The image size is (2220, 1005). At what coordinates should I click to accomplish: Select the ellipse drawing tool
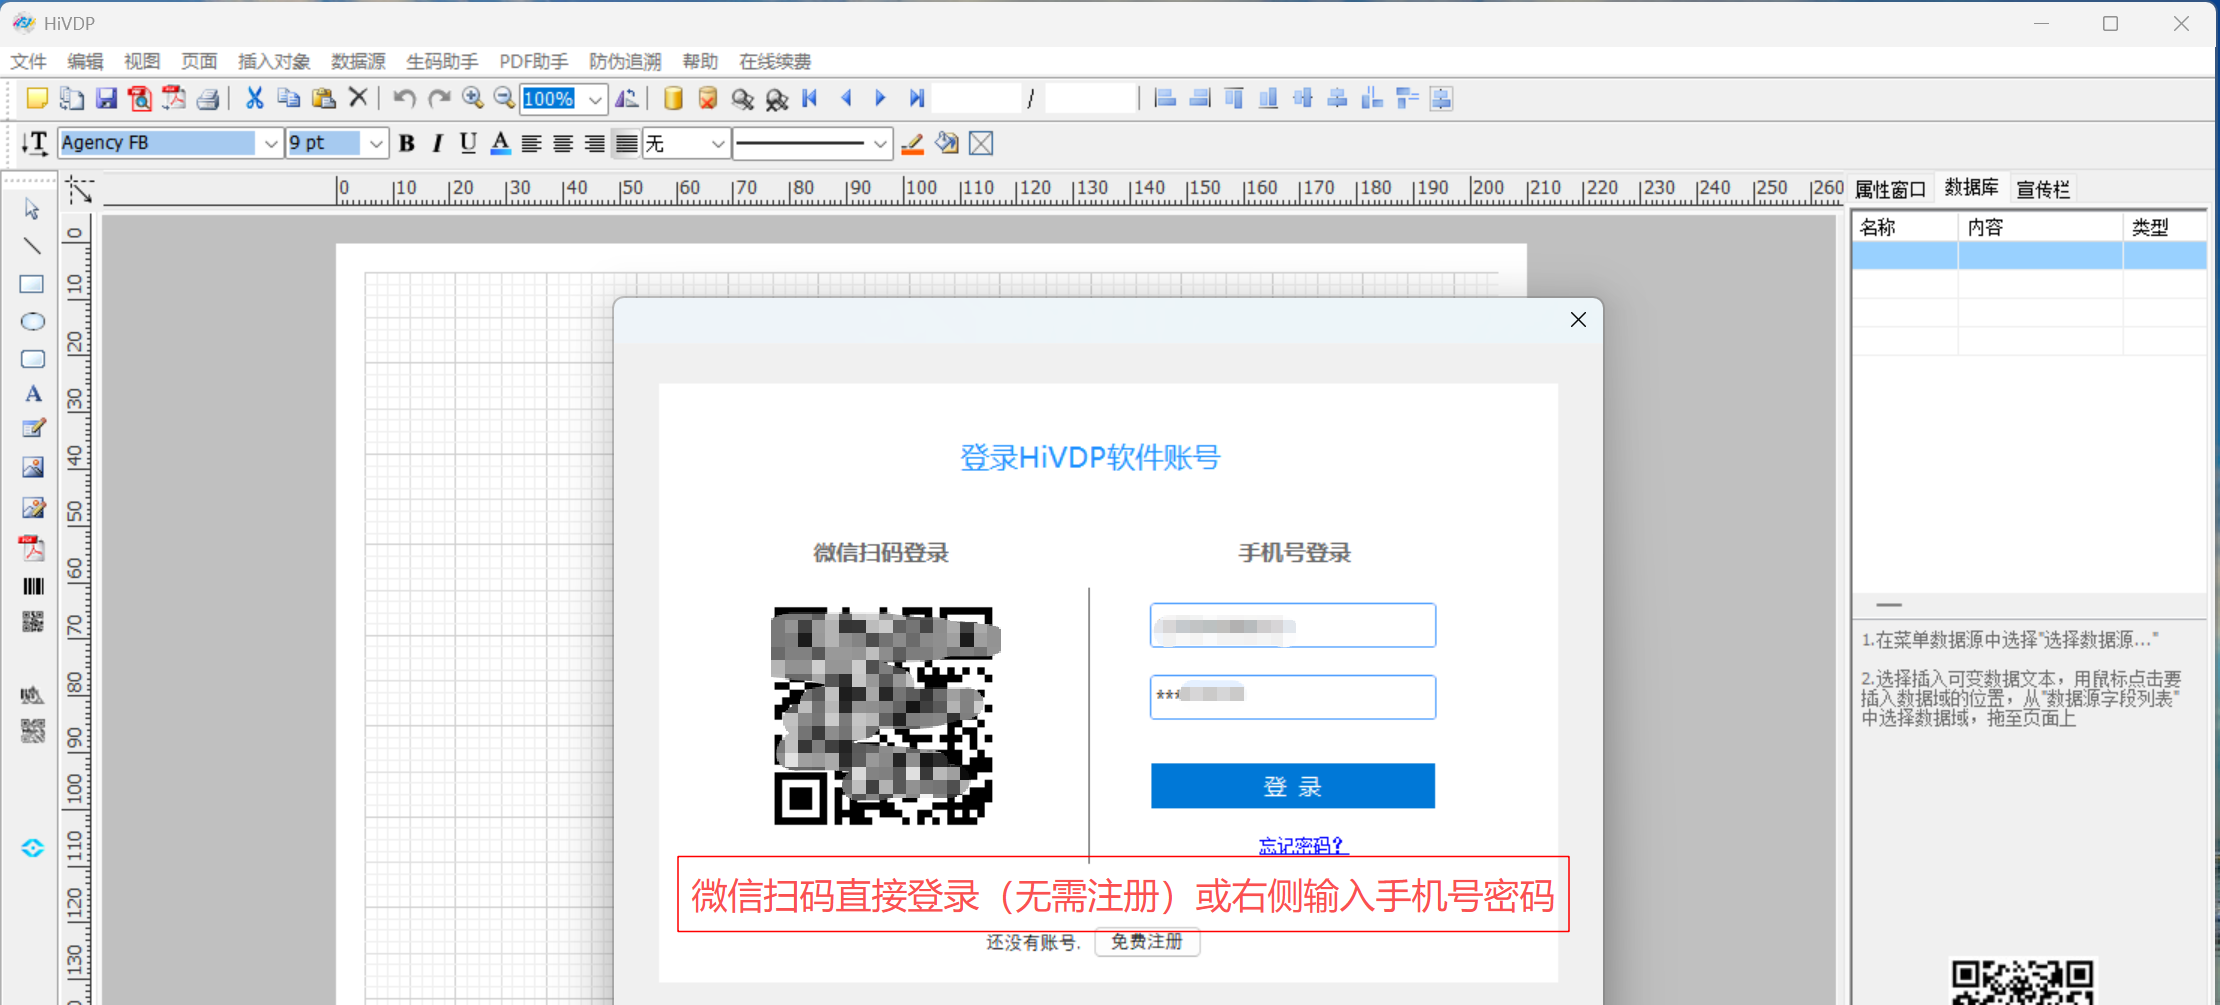pos(32,322)
